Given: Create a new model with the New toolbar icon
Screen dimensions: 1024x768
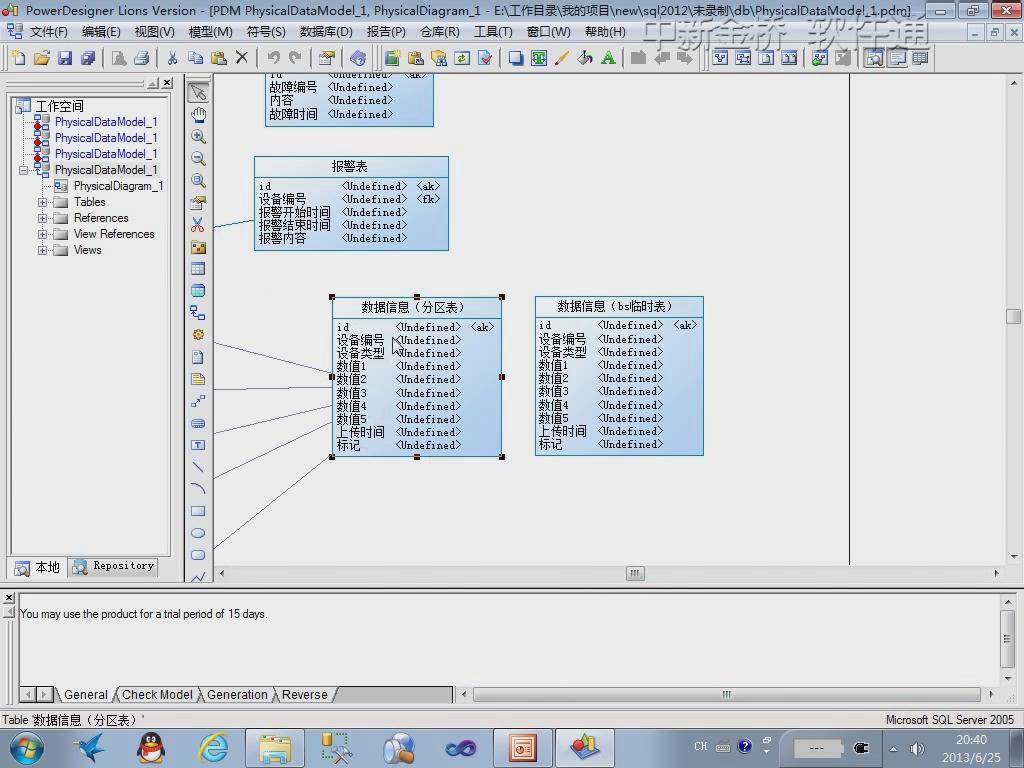Looking at the screenshot, I should 19,58.
